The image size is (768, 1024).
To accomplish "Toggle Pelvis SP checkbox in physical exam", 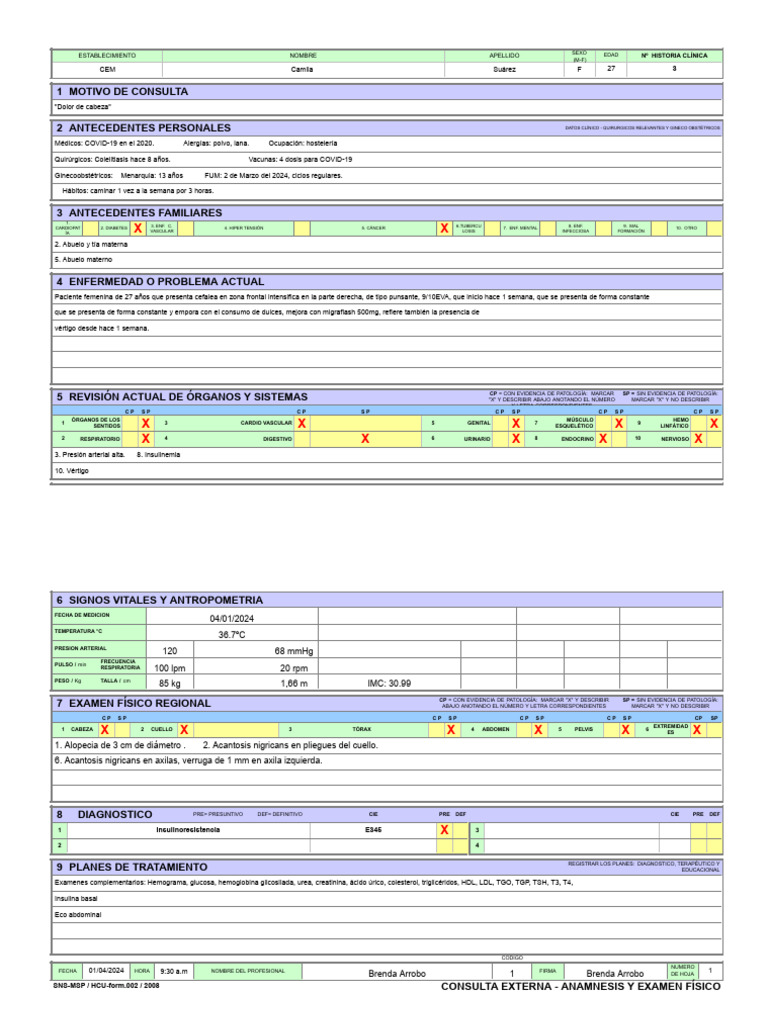I will 625,729.
